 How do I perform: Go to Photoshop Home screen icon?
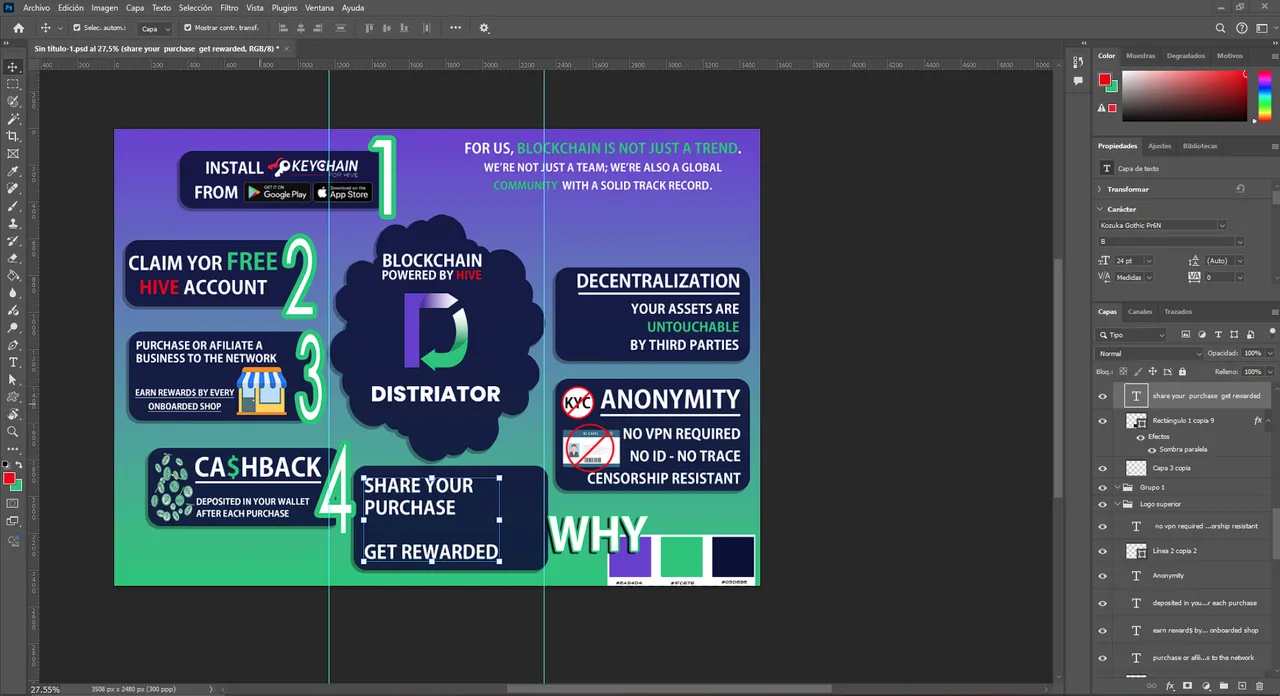click(18, 28)
